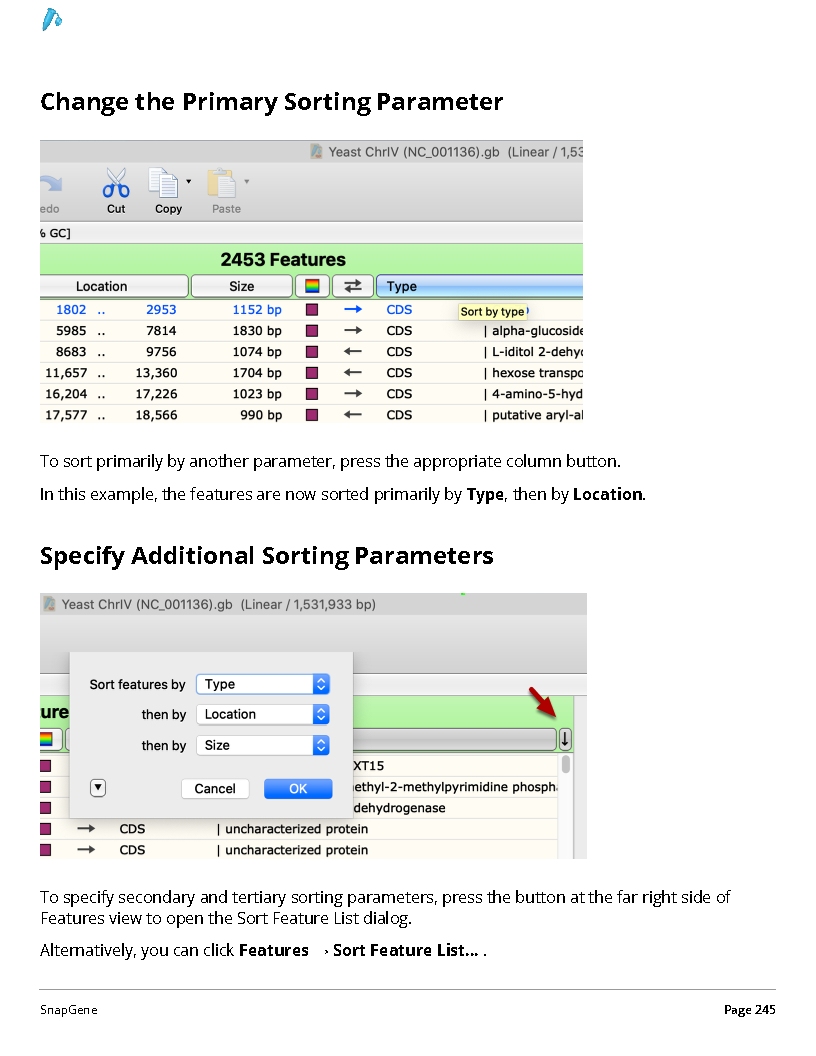Click the right arrow in the 1152 bp row
Screen dimensions: 816x1056
(353, 310)
